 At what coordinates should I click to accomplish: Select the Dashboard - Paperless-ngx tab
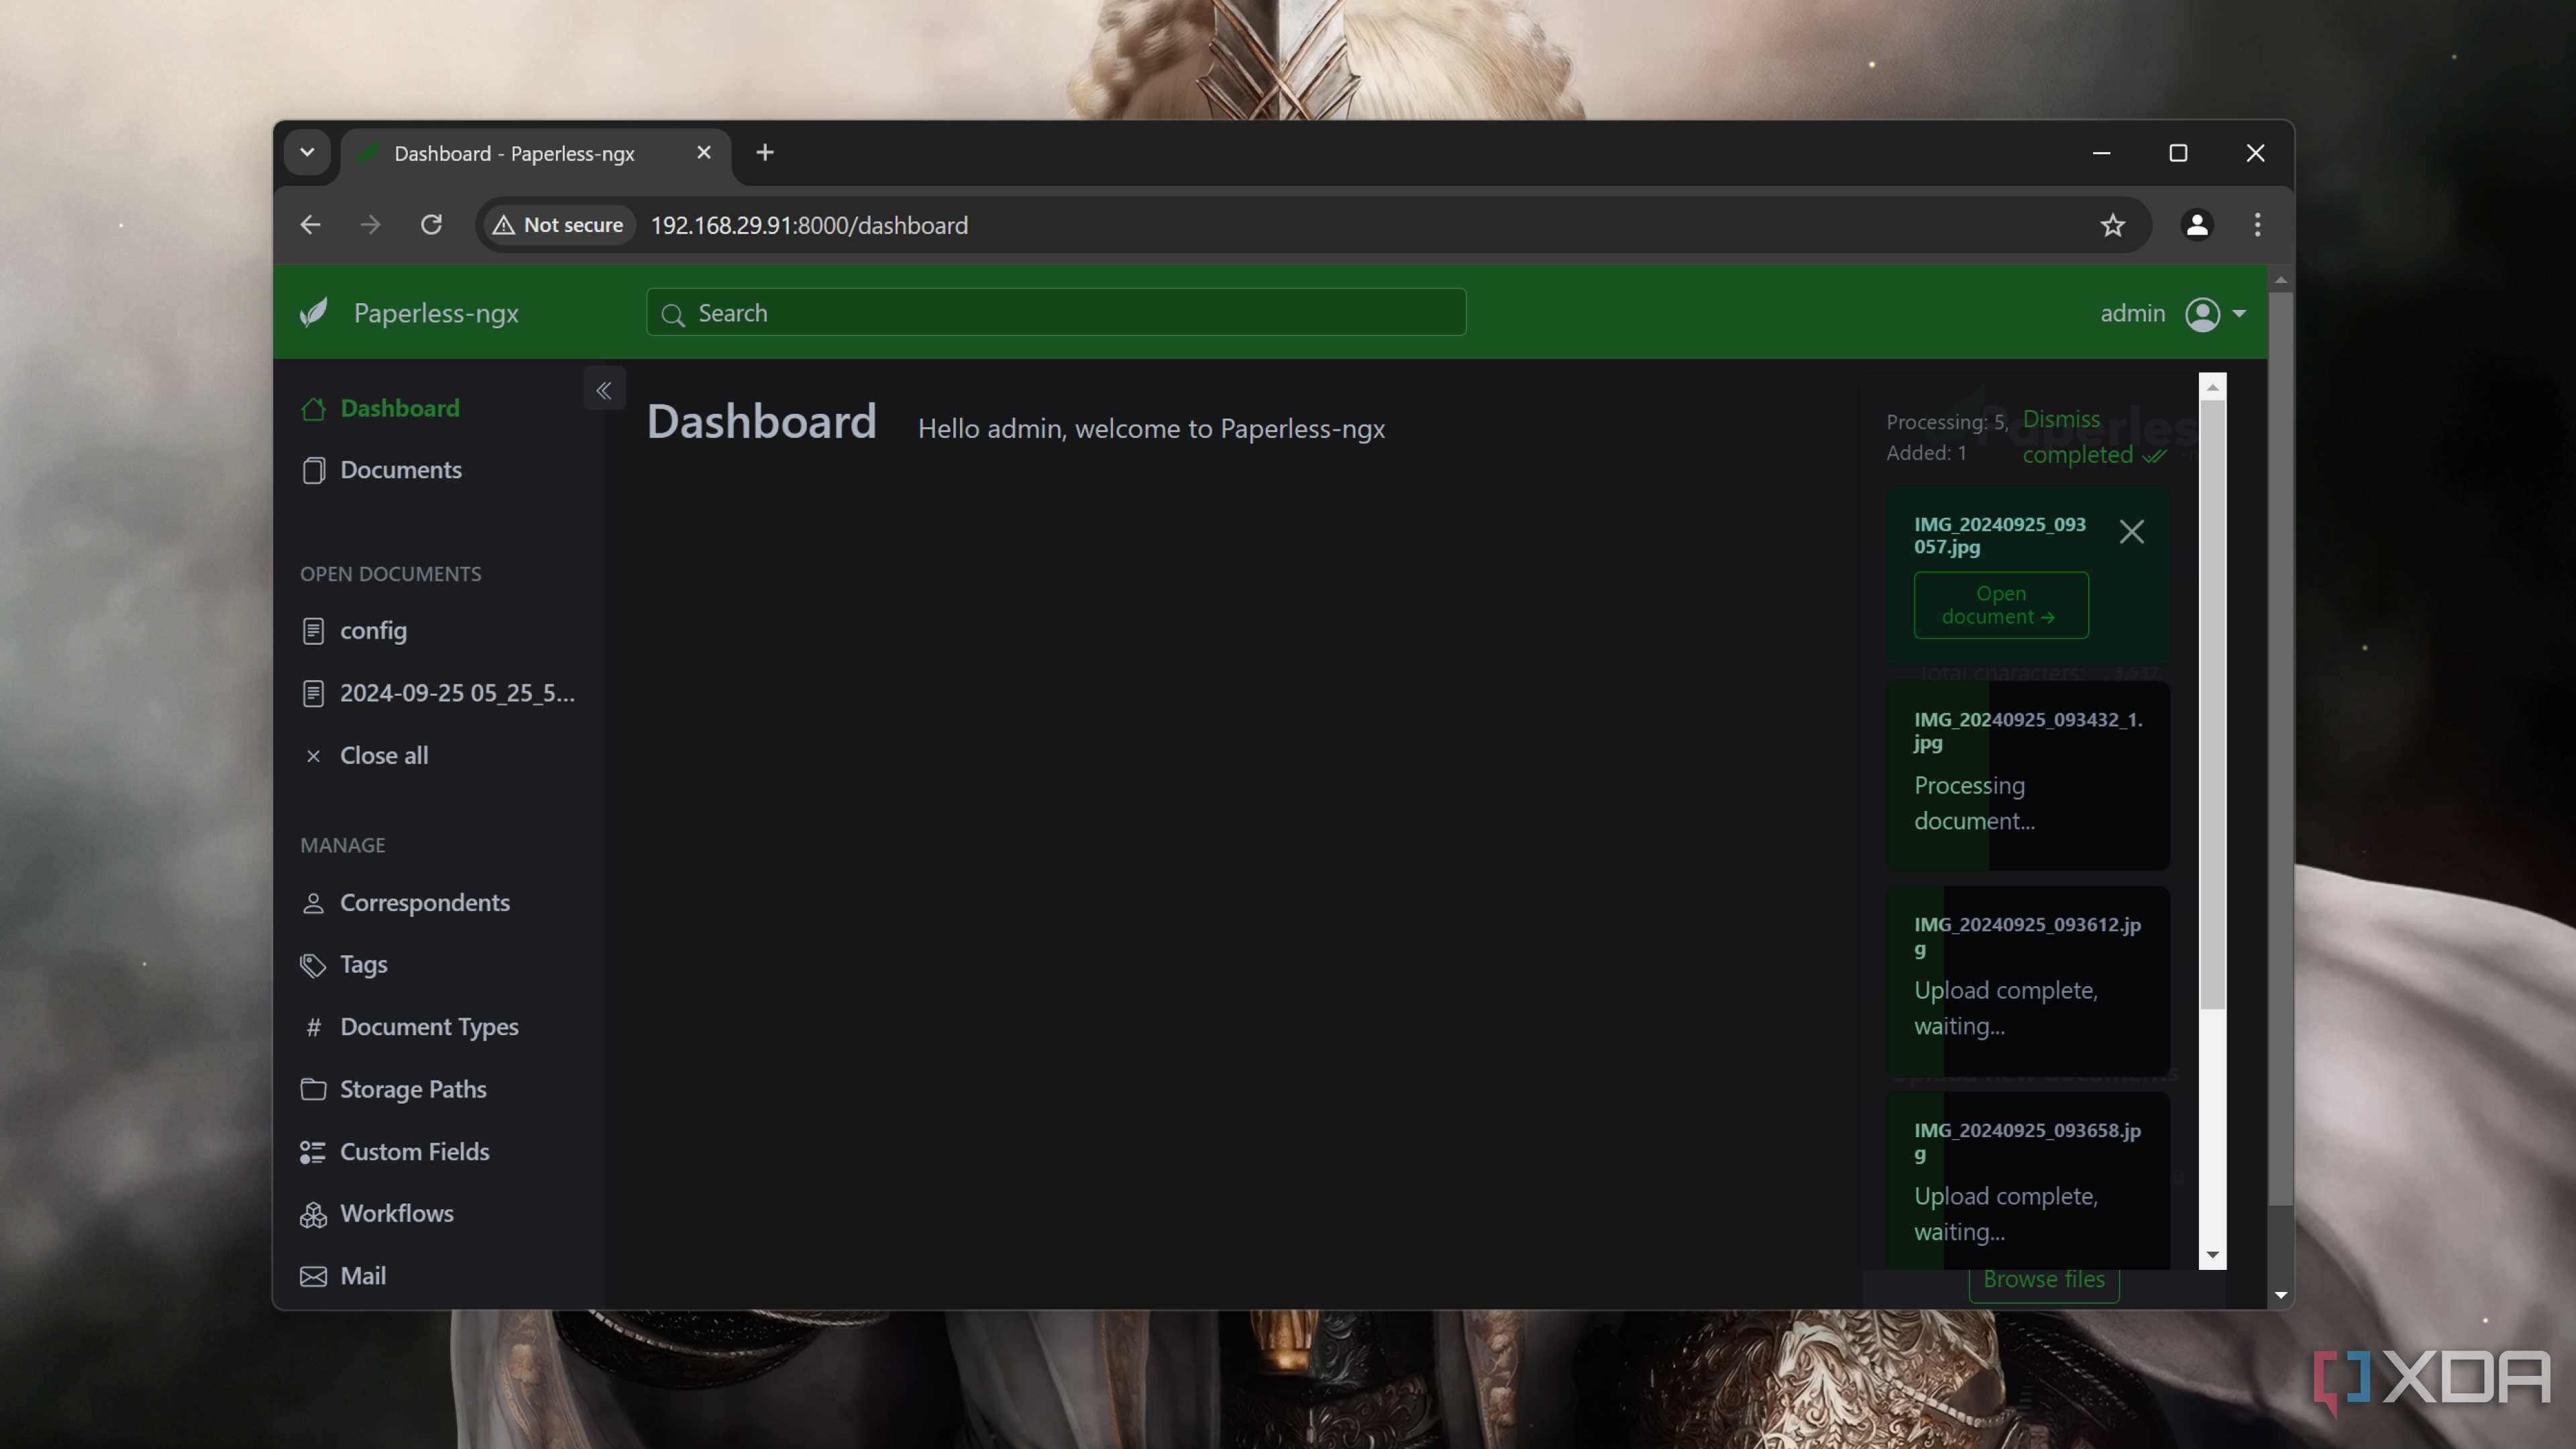coord(535,154)
